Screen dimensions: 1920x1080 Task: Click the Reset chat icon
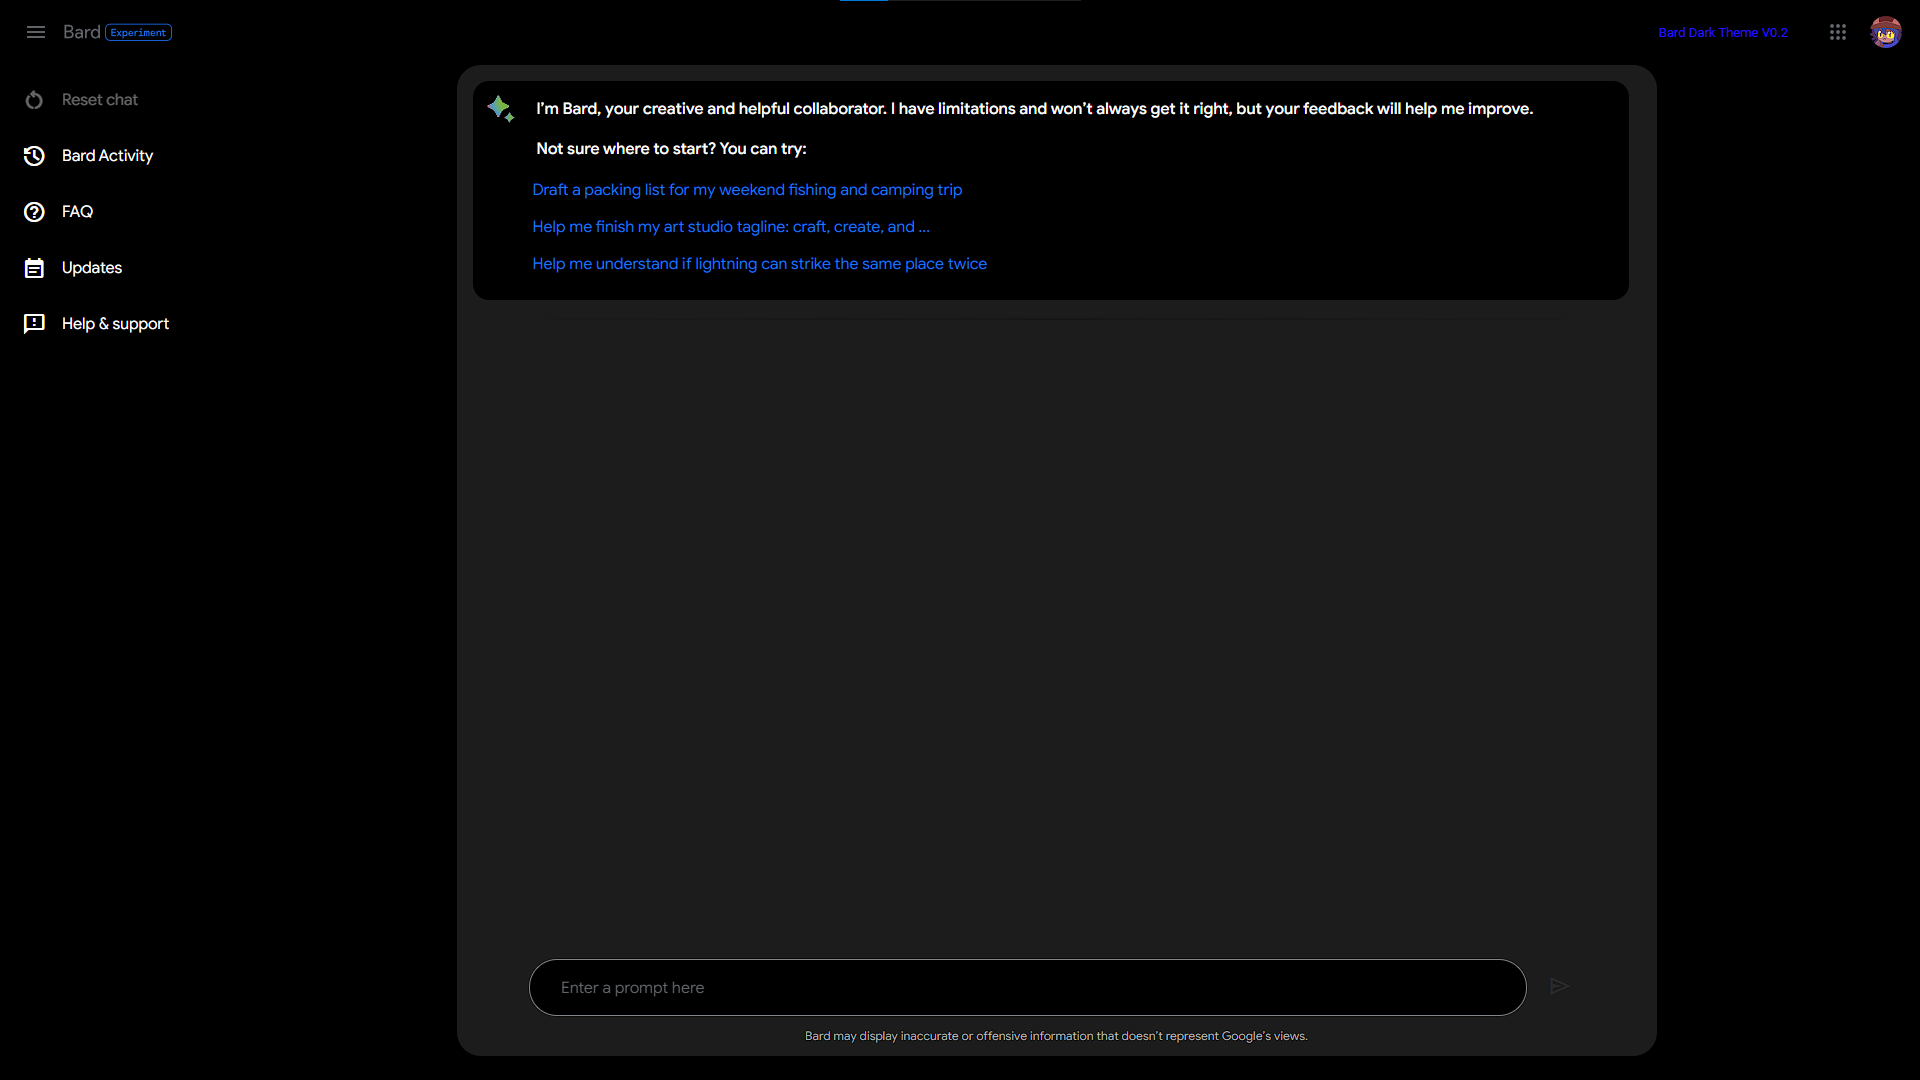tap(34, 100)
